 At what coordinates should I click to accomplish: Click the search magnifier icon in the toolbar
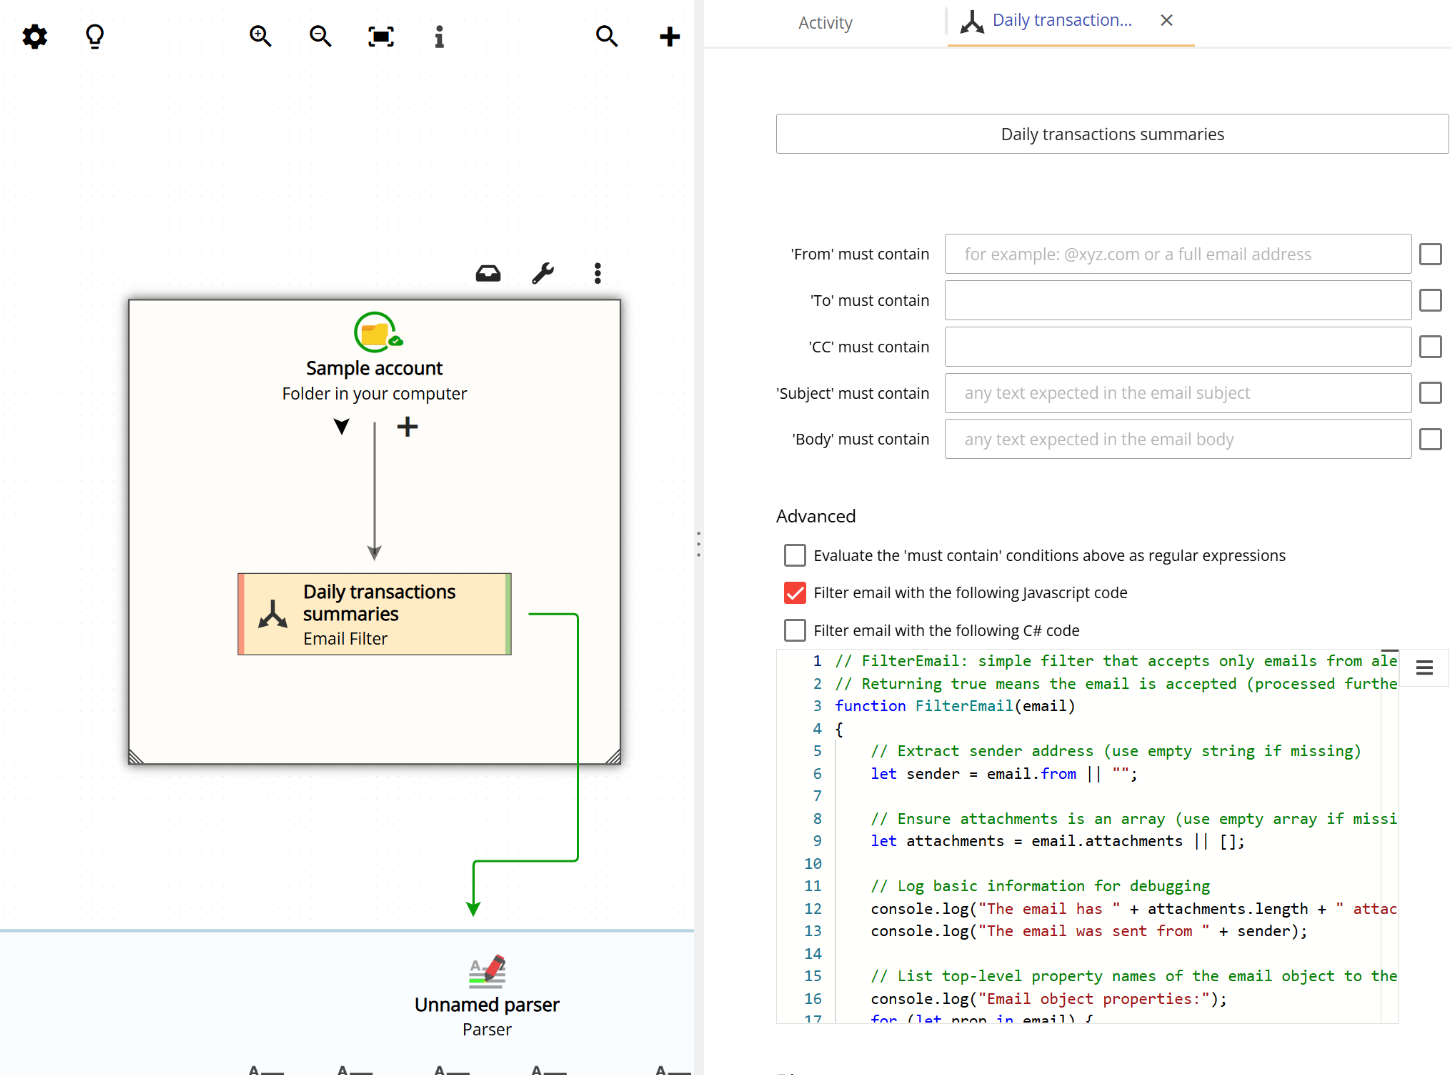pos(607,36)
